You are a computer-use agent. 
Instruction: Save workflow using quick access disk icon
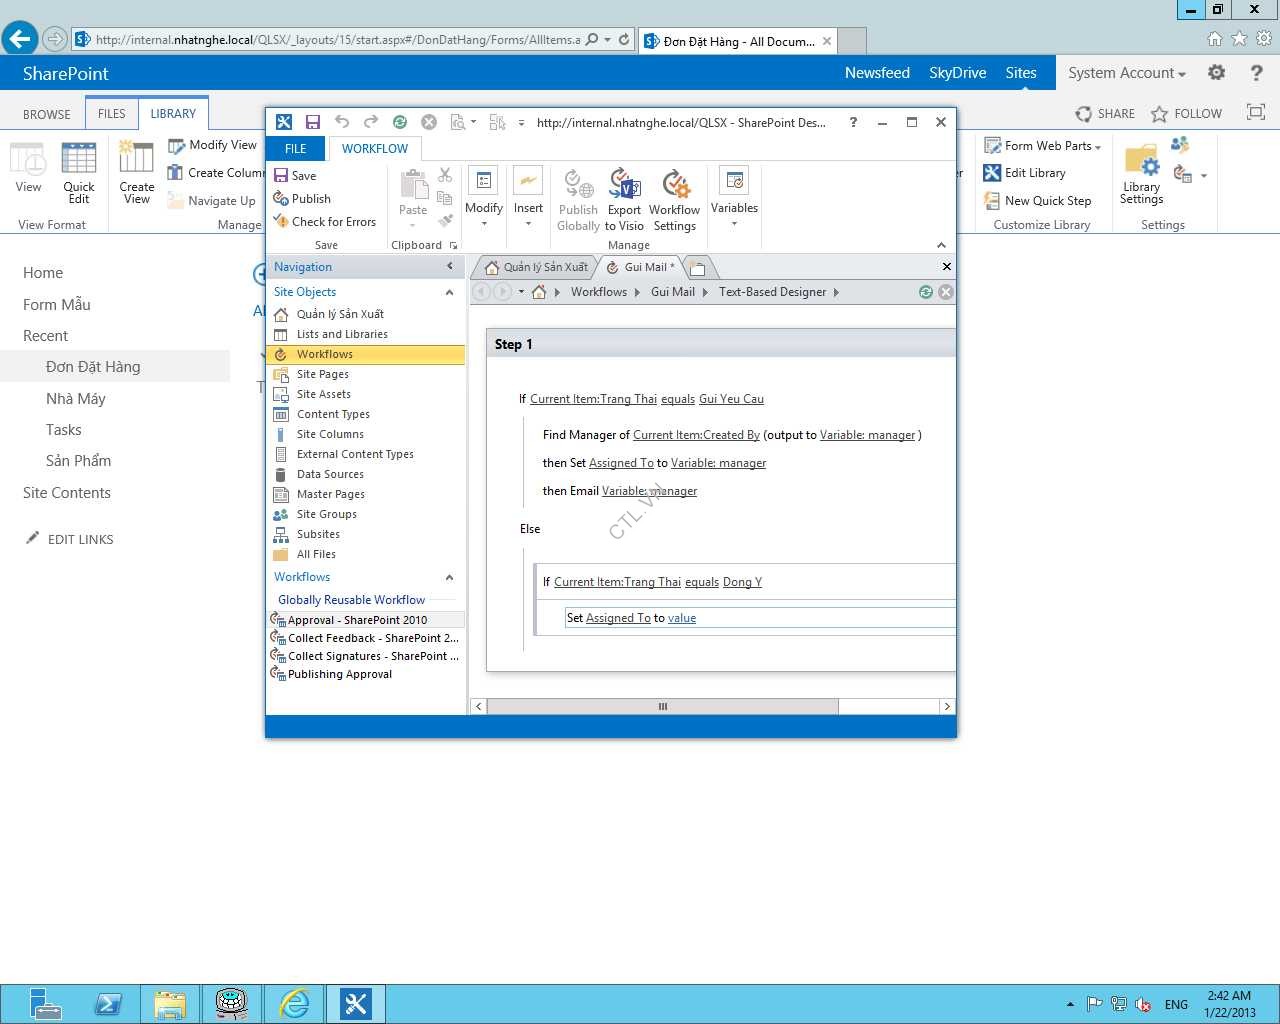(x=313, y=122)
